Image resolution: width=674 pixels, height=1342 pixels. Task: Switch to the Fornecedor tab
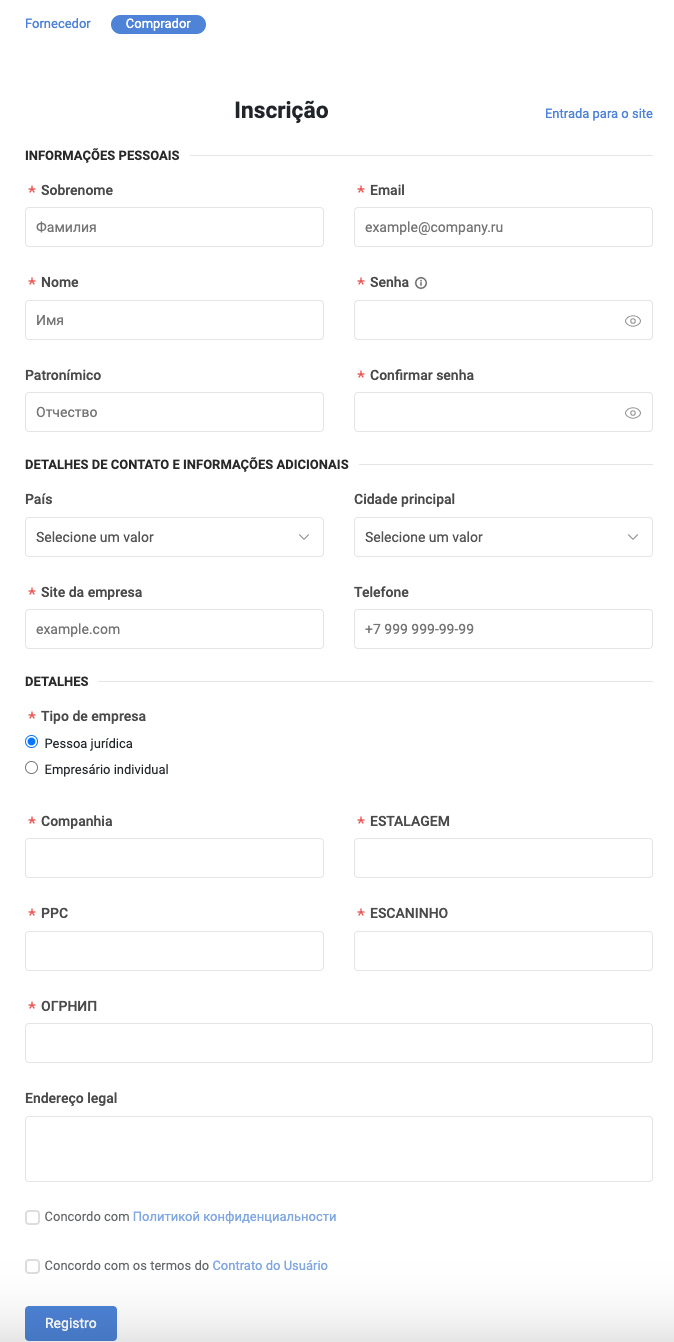(58, 24)
